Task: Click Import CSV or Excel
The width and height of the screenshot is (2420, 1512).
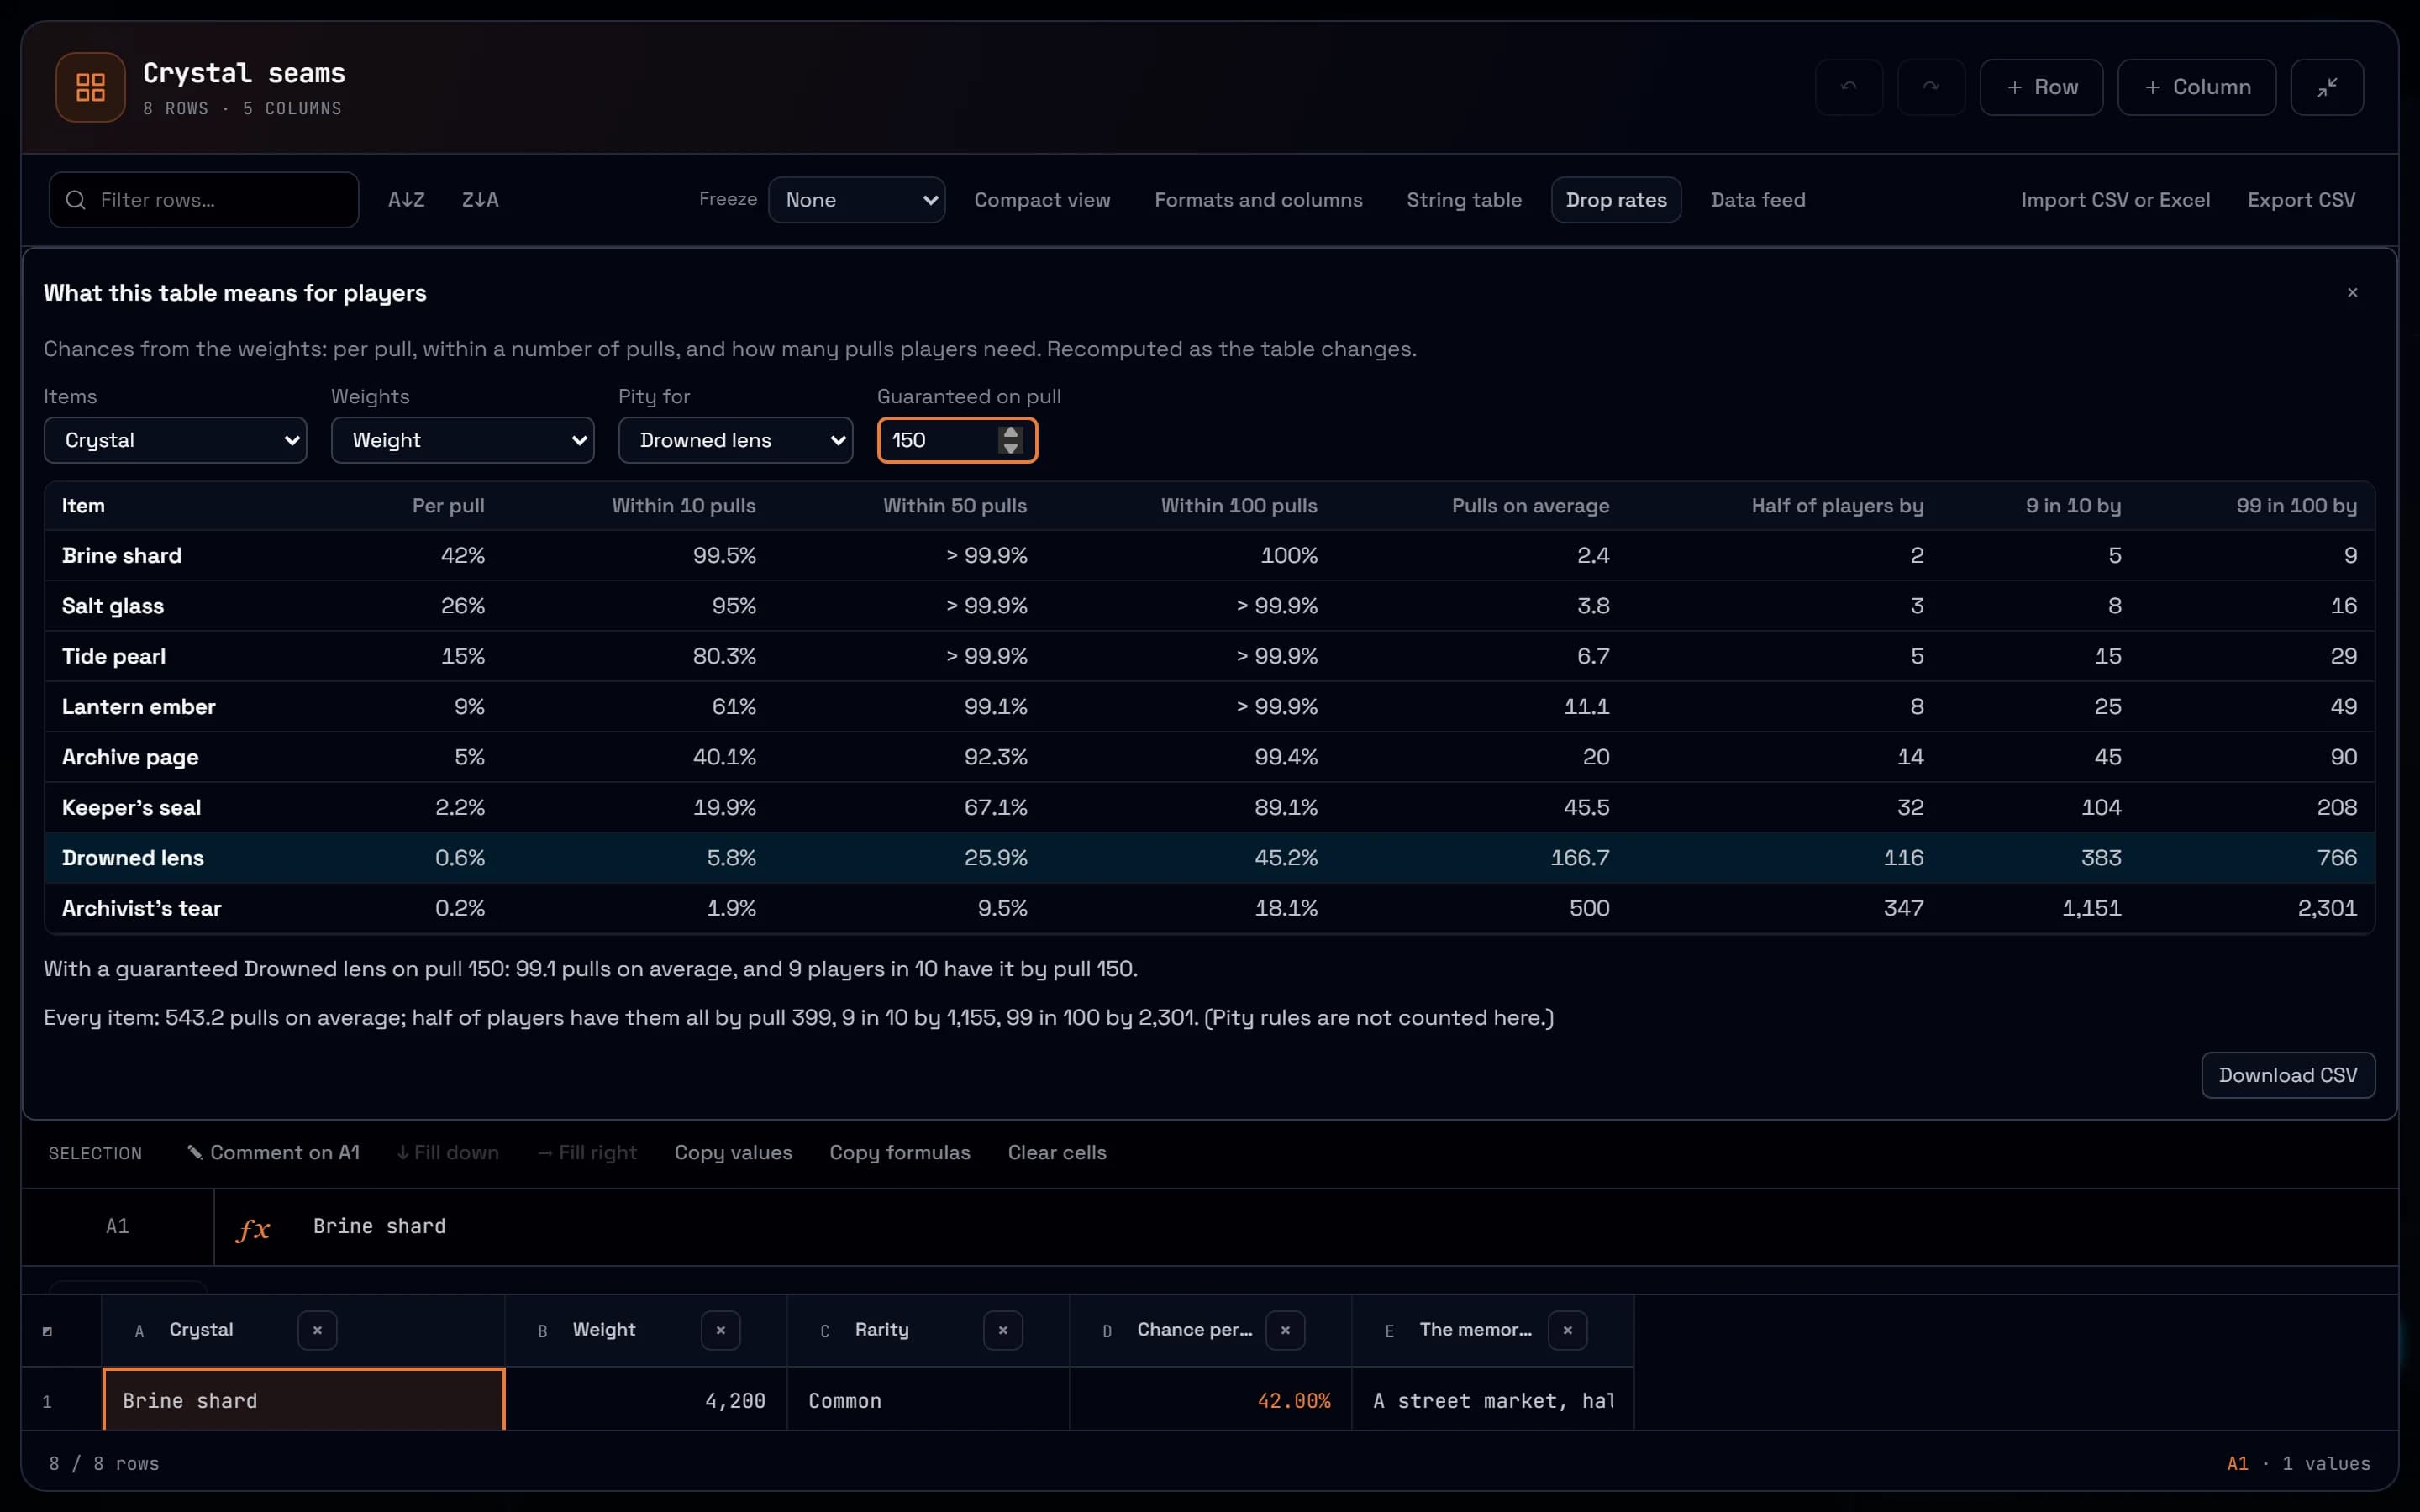Action: pyautogui.click(x=2115, y=200)
